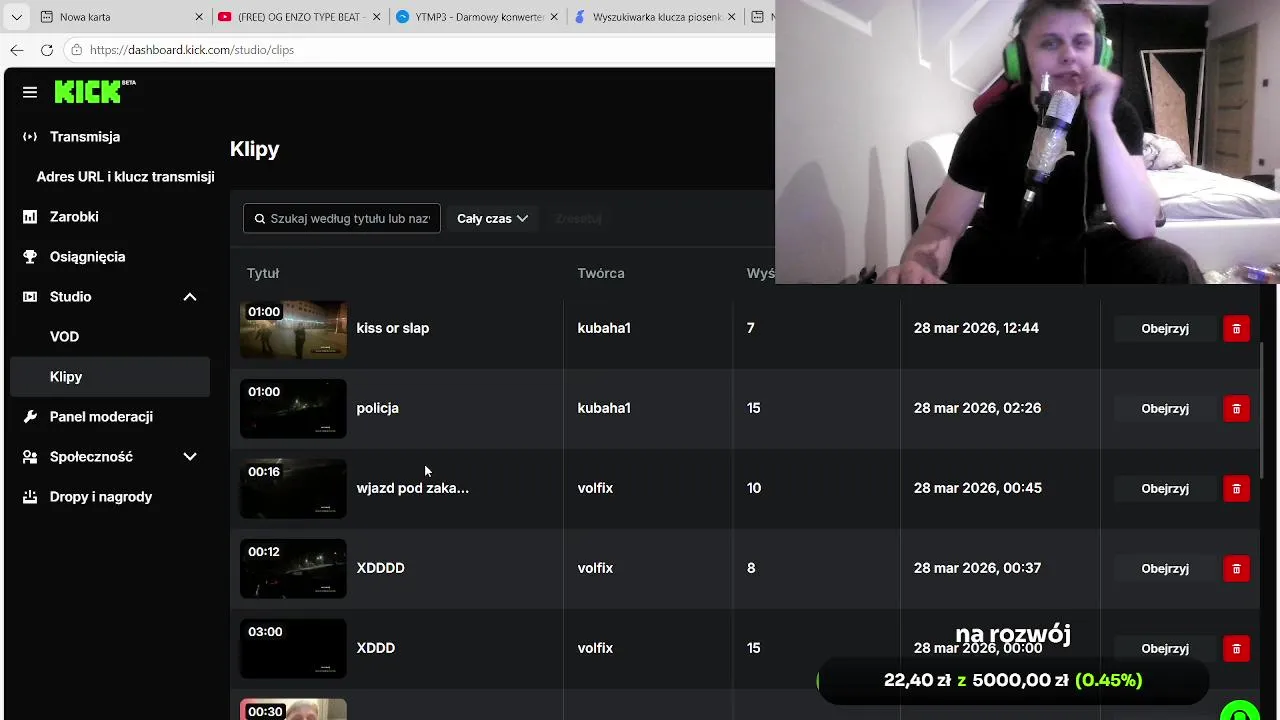1280x720 pixels.
Task: Select Klipy under Studio
Action: click(x=110, y=377)
